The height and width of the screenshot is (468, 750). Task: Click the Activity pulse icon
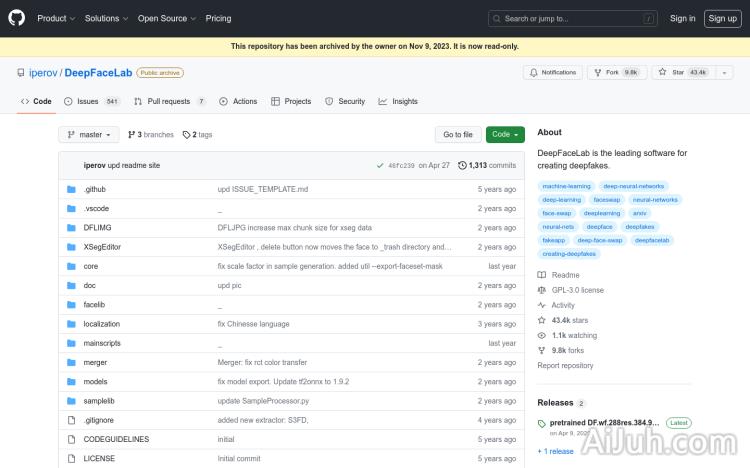[x=542, y=305]
